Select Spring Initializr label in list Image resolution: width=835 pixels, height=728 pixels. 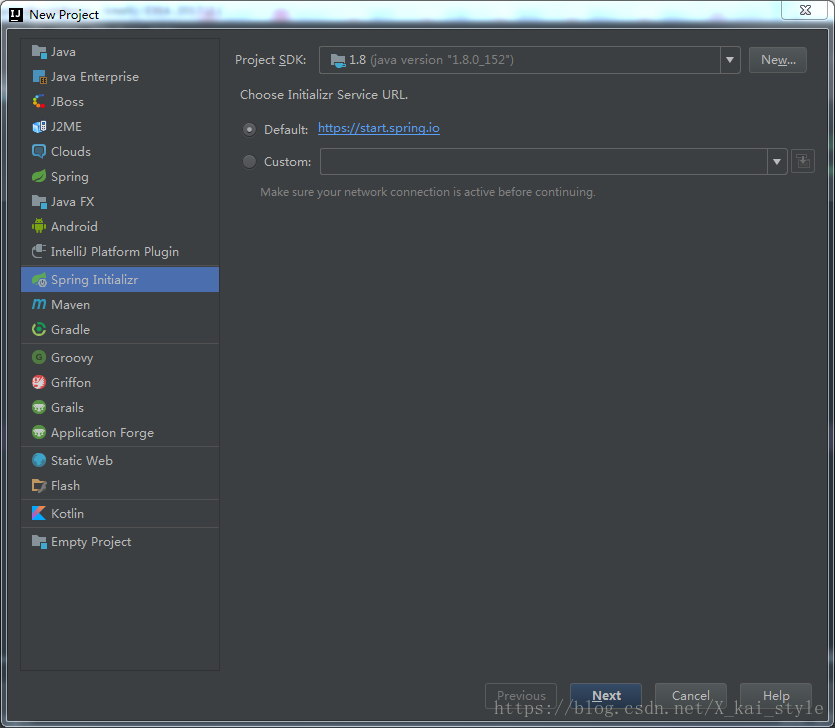(x=94, y=280)
